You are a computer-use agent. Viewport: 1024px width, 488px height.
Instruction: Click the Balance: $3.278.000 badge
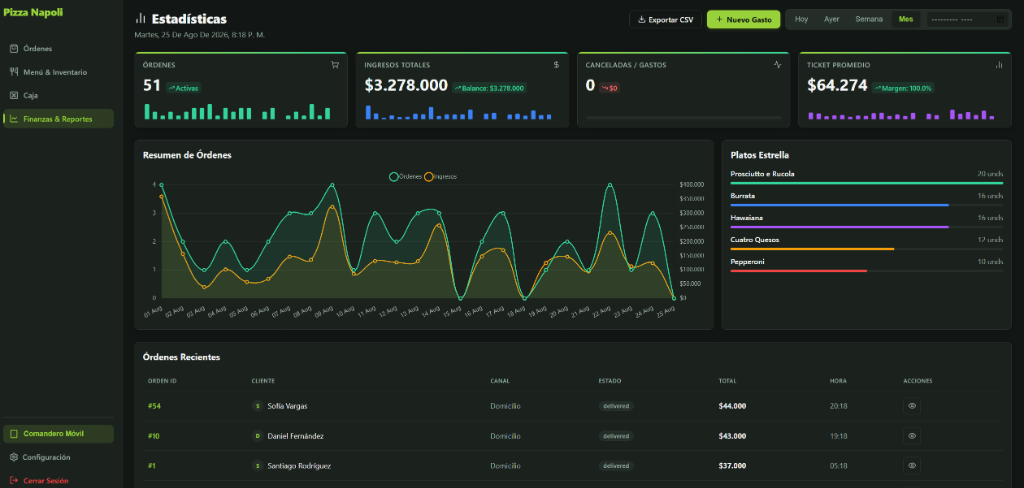489,88
